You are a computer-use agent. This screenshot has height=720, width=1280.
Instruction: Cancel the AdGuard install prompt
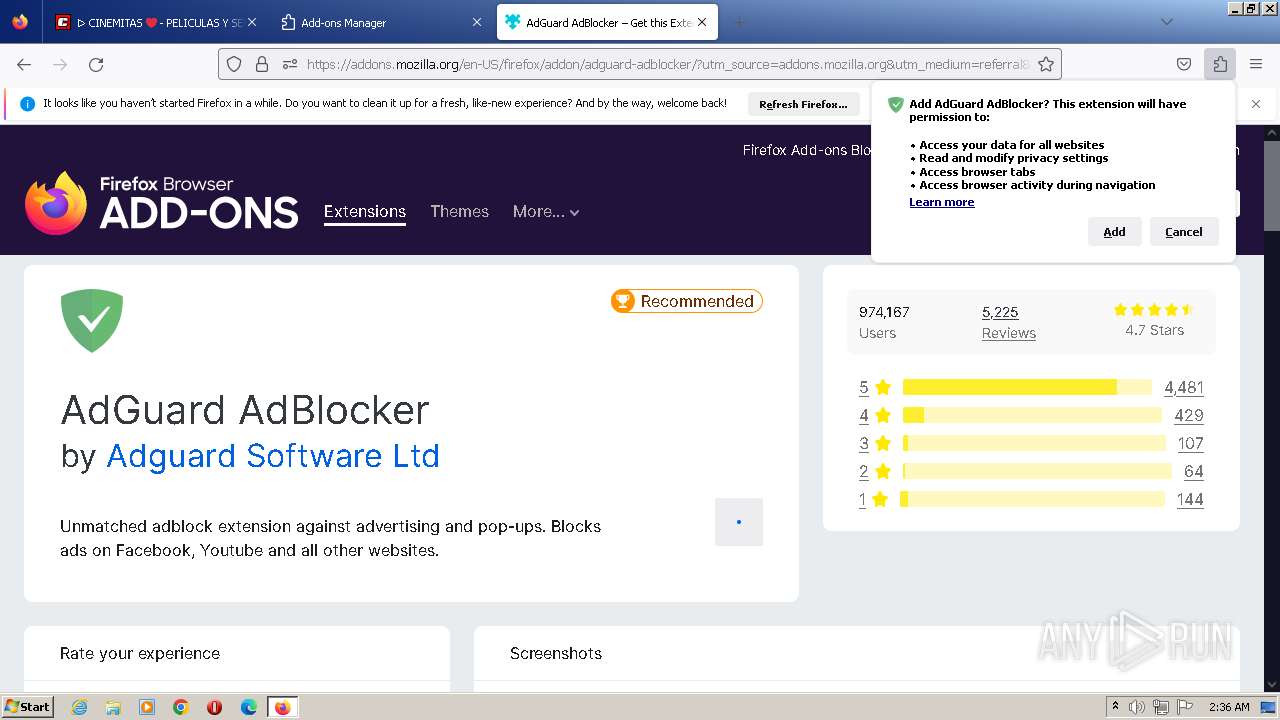(1183, 232)
